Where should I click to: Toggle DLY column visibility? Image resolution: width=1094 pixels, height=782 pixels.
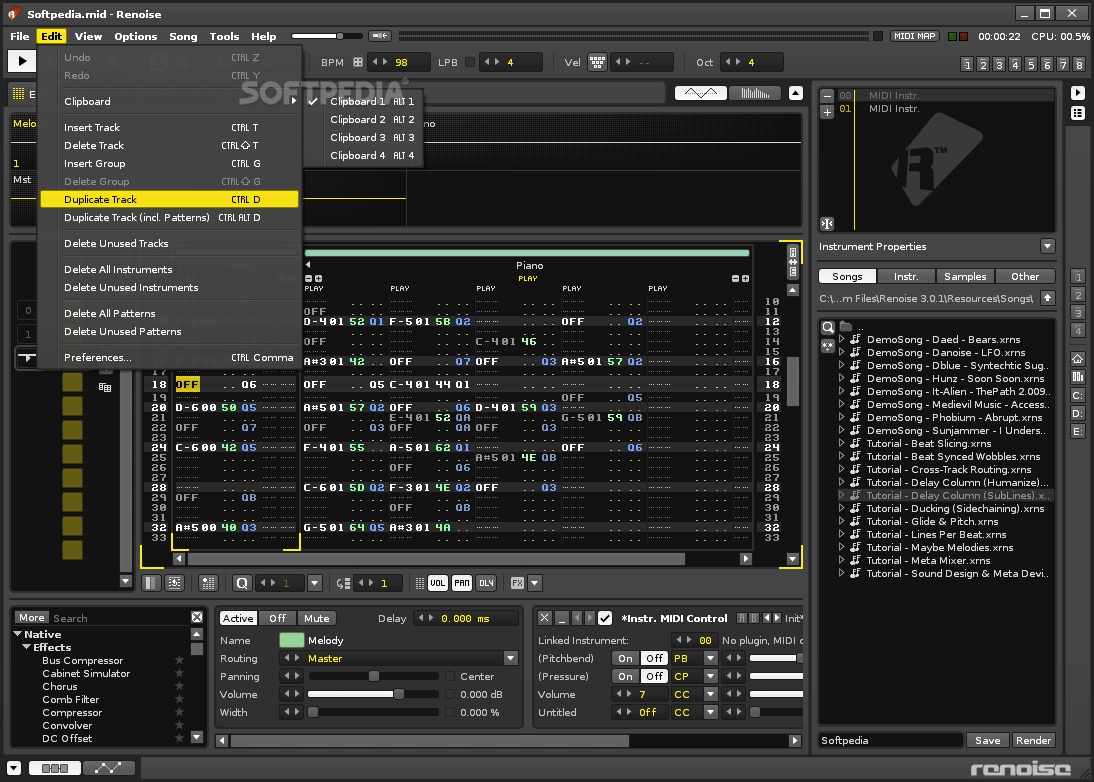[486, 583]
